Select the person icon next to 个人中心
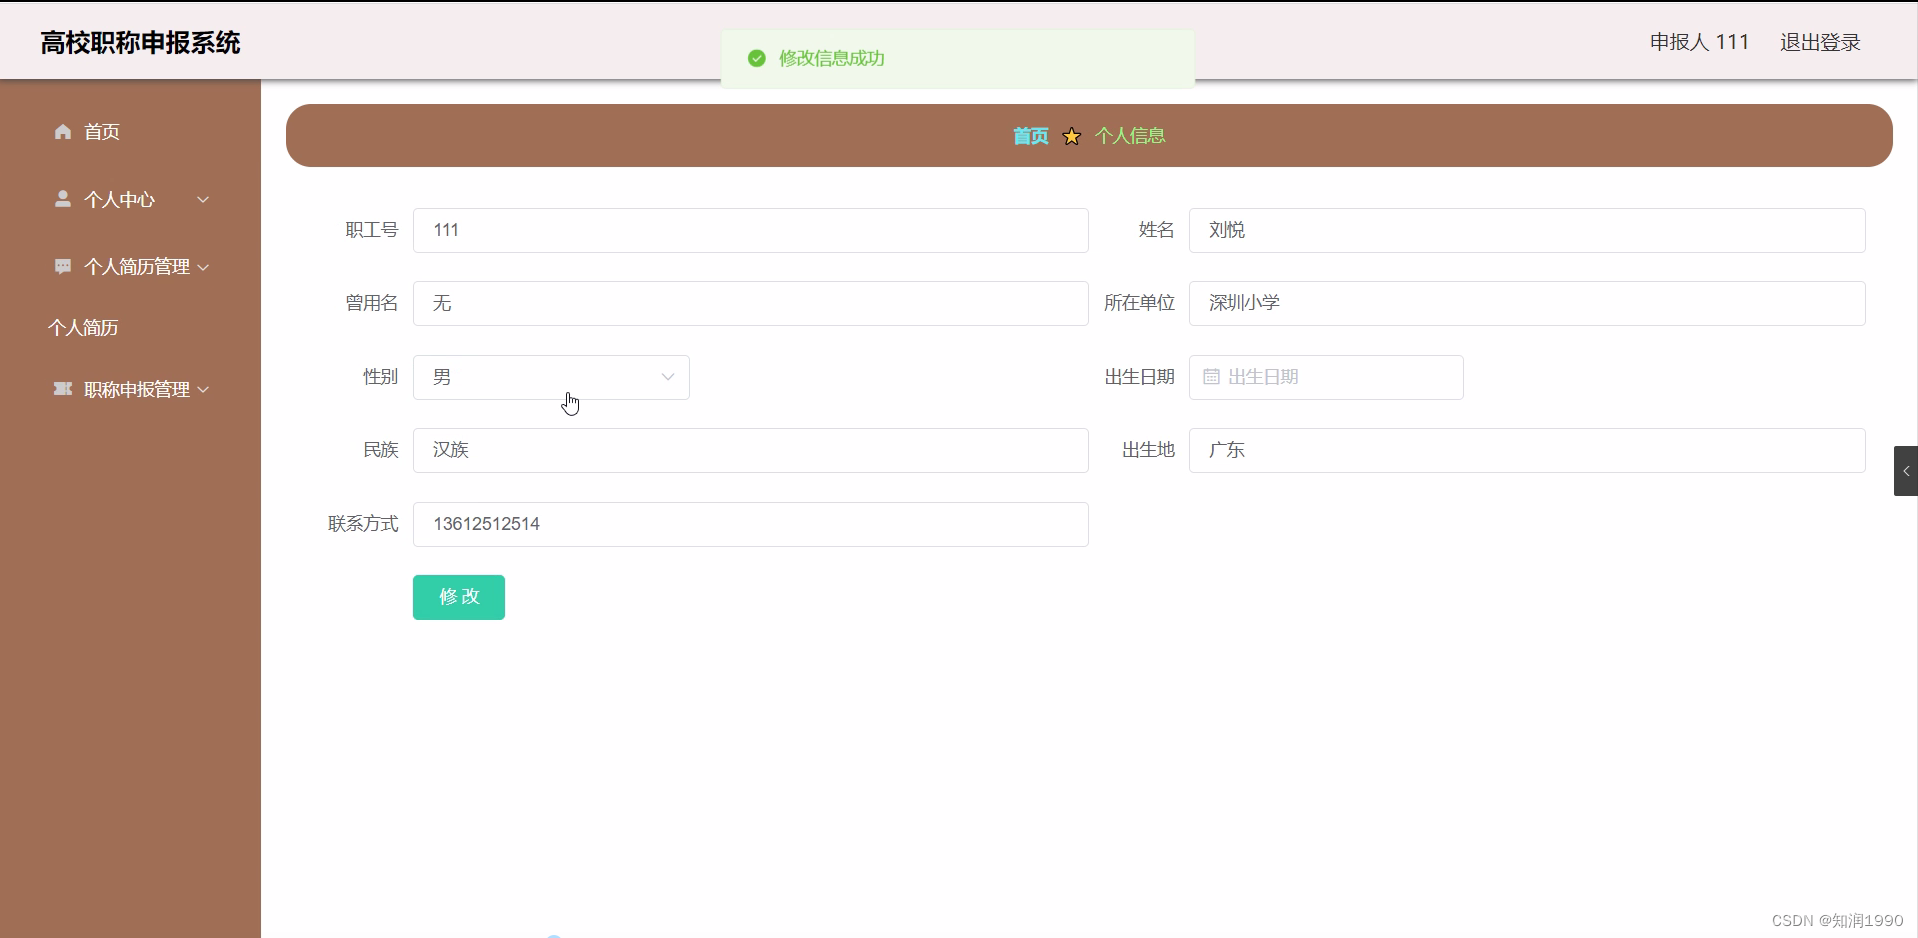 tap(62, 198)
